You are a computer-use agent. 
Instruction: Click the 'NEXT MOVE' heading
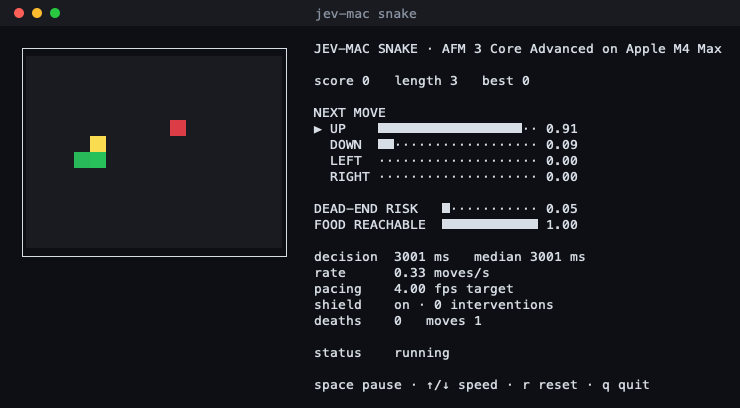coord(350,113)
